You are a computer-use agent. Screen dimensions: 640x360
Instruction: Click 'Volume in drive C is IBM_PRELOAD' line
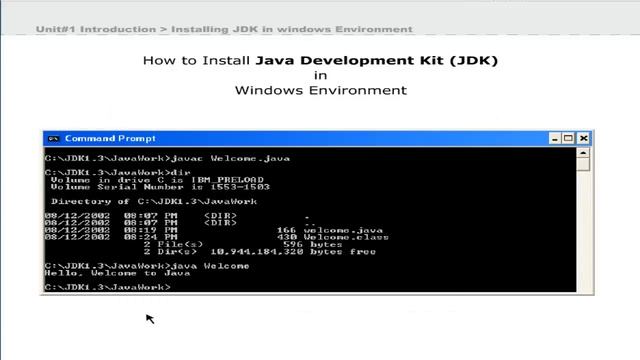[157, 180]
